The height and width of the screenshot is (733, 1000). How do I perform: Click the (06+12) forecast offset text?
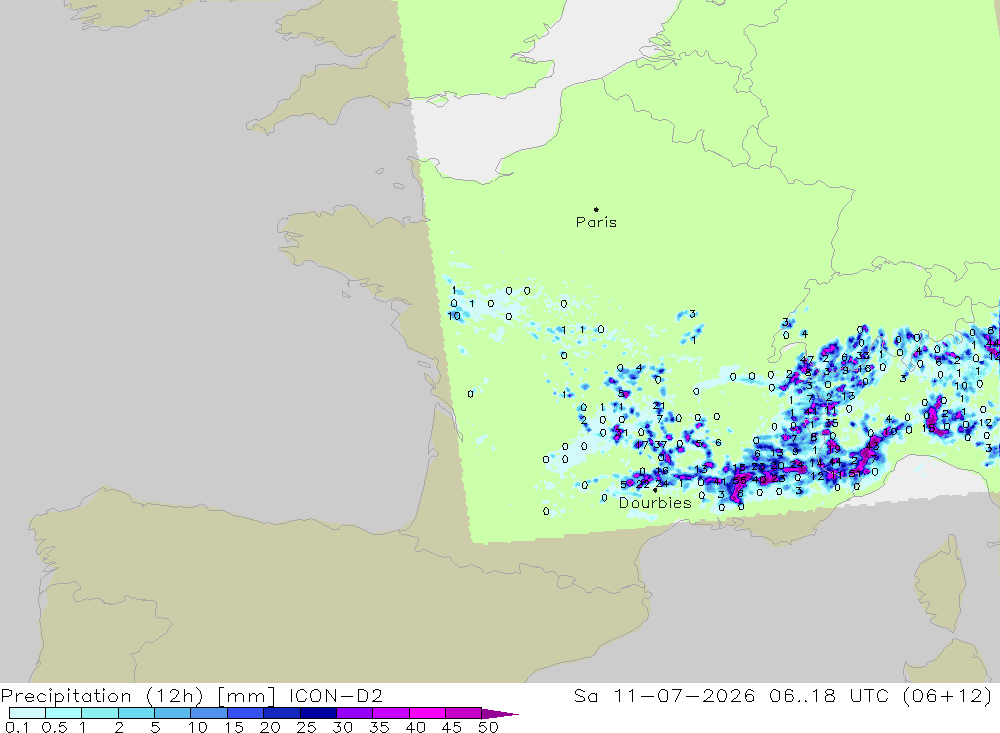point(948,695)
